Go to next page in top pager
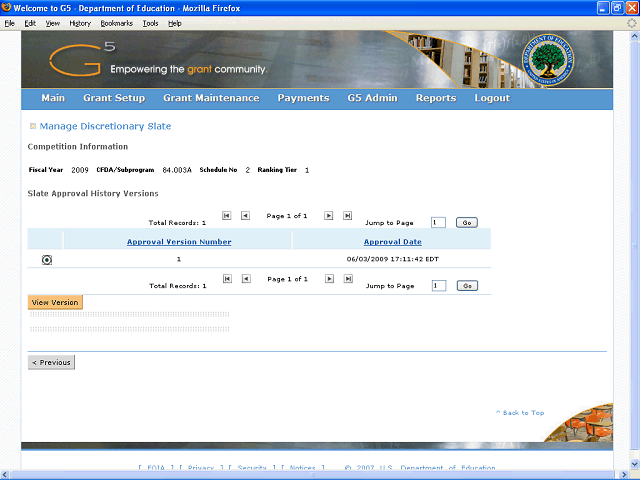 [x=329, y=216]
